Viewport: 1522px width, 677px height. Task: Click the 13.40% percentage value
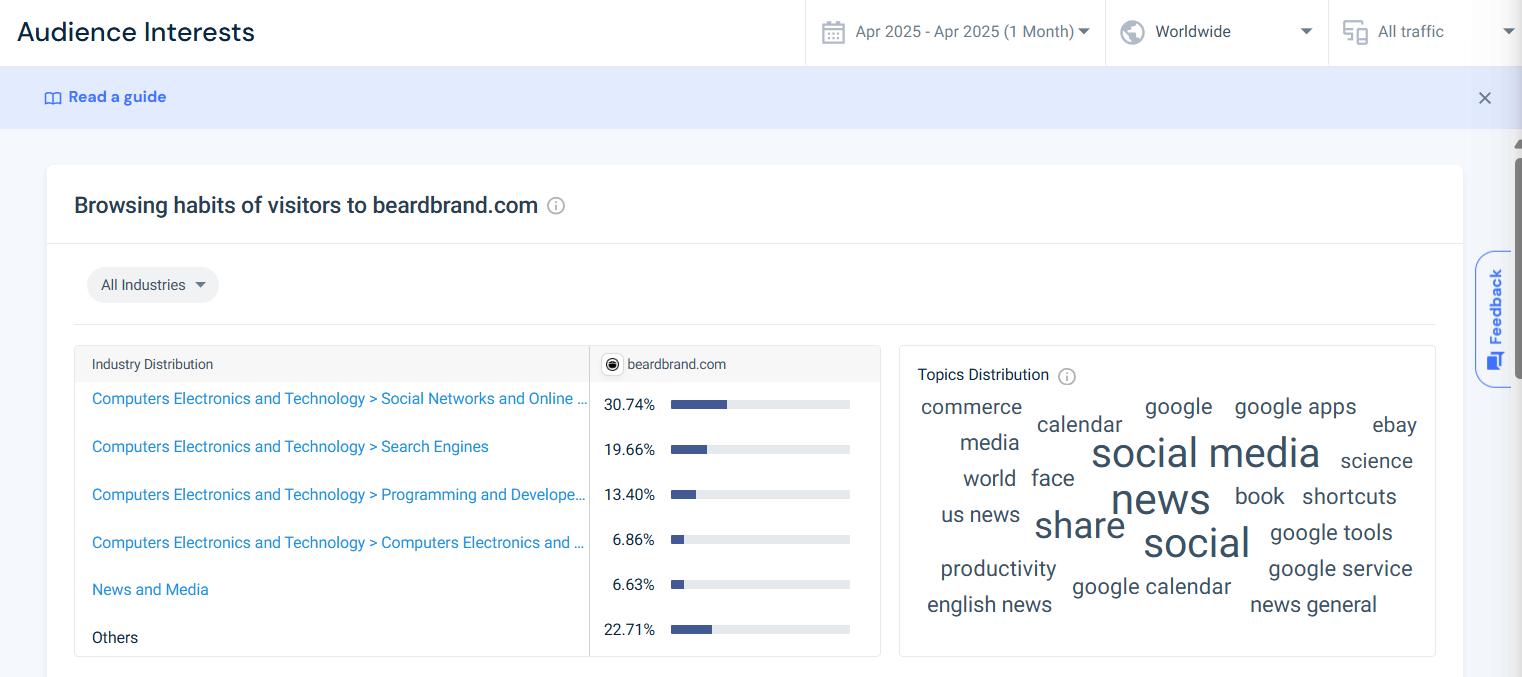(629, 495)
